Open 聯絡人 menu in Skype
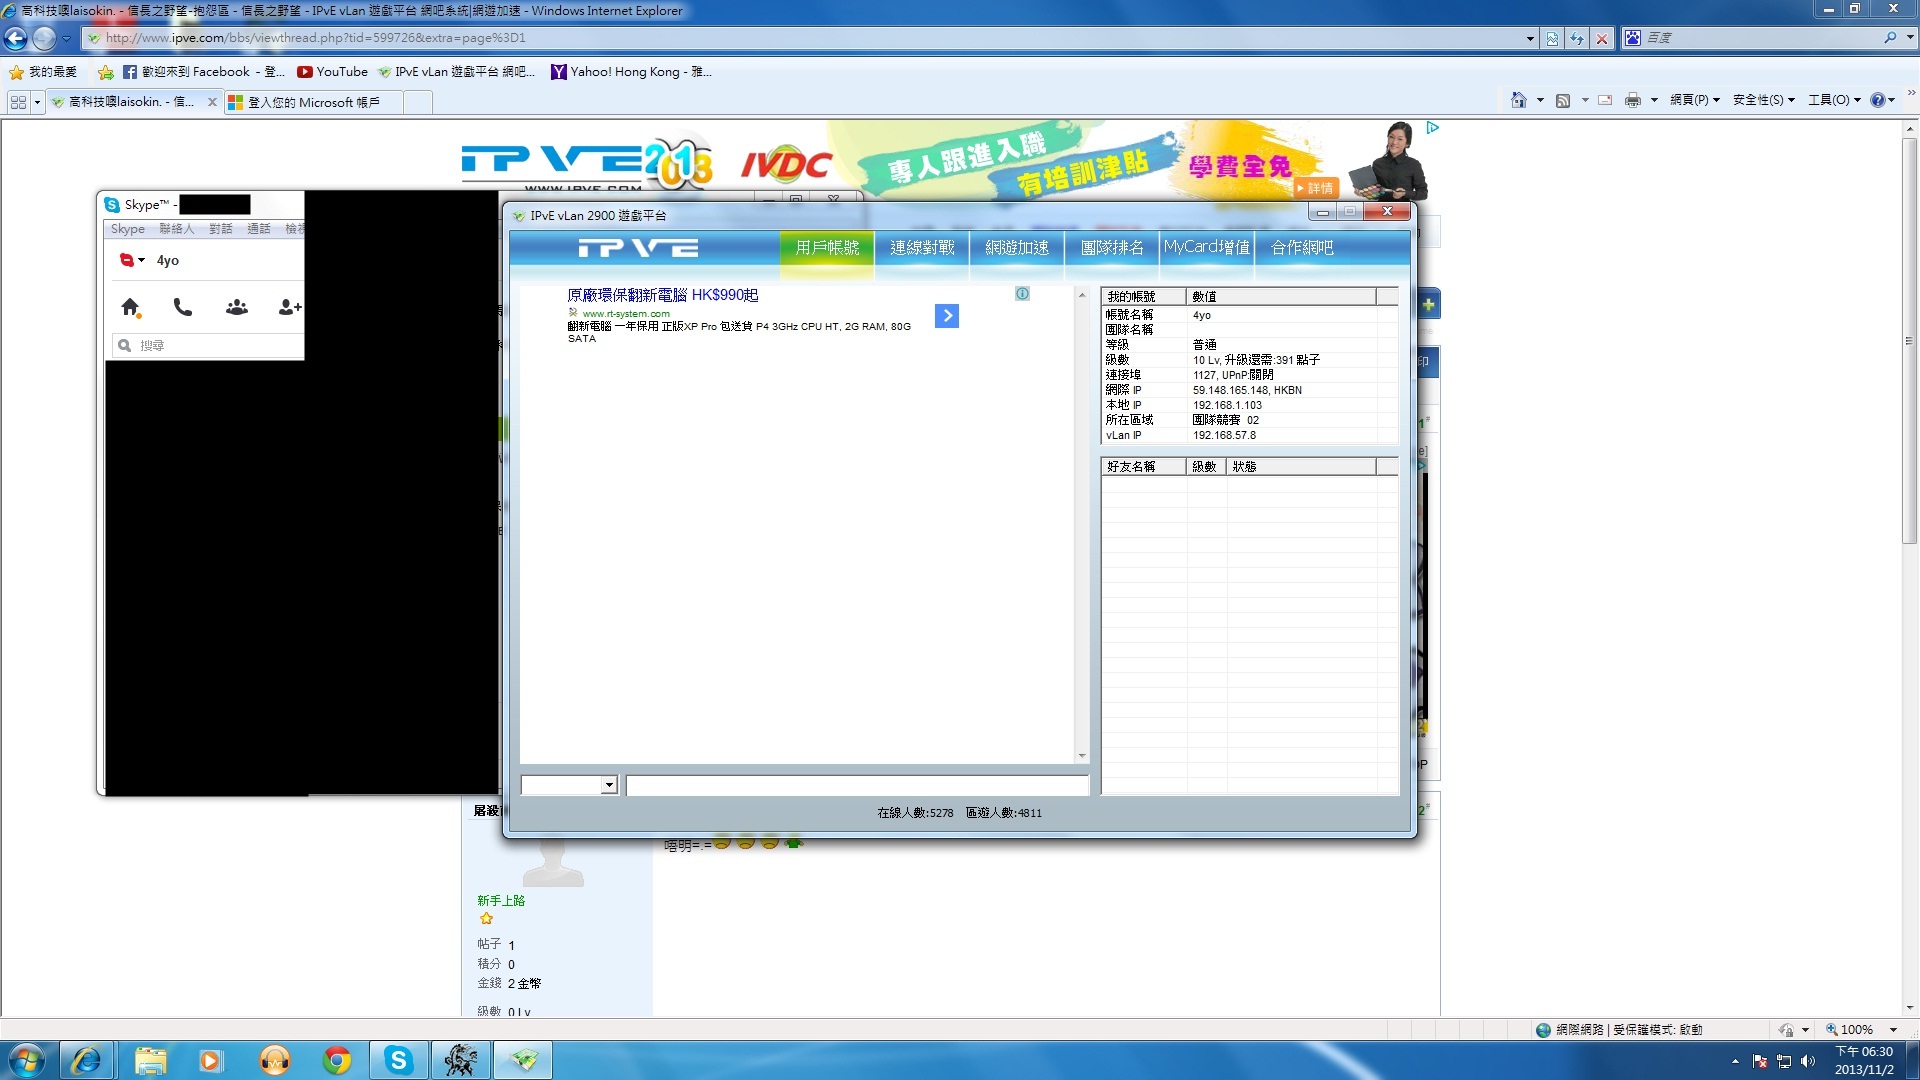The image size is (1920, 1080). click(x=177, y=229)
